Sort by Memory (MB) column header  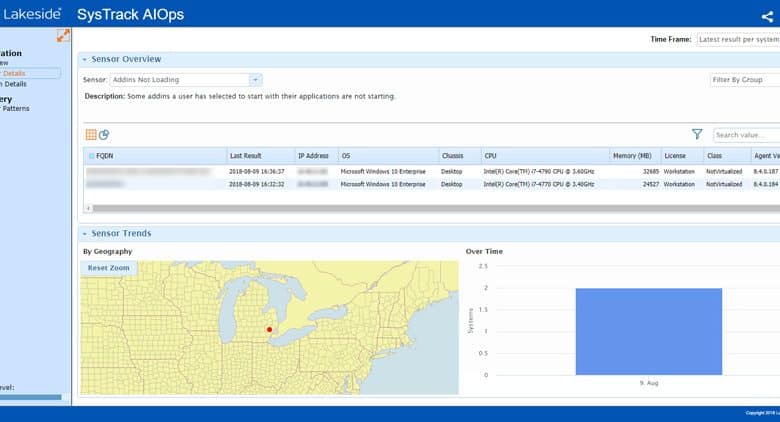(635, 156)
